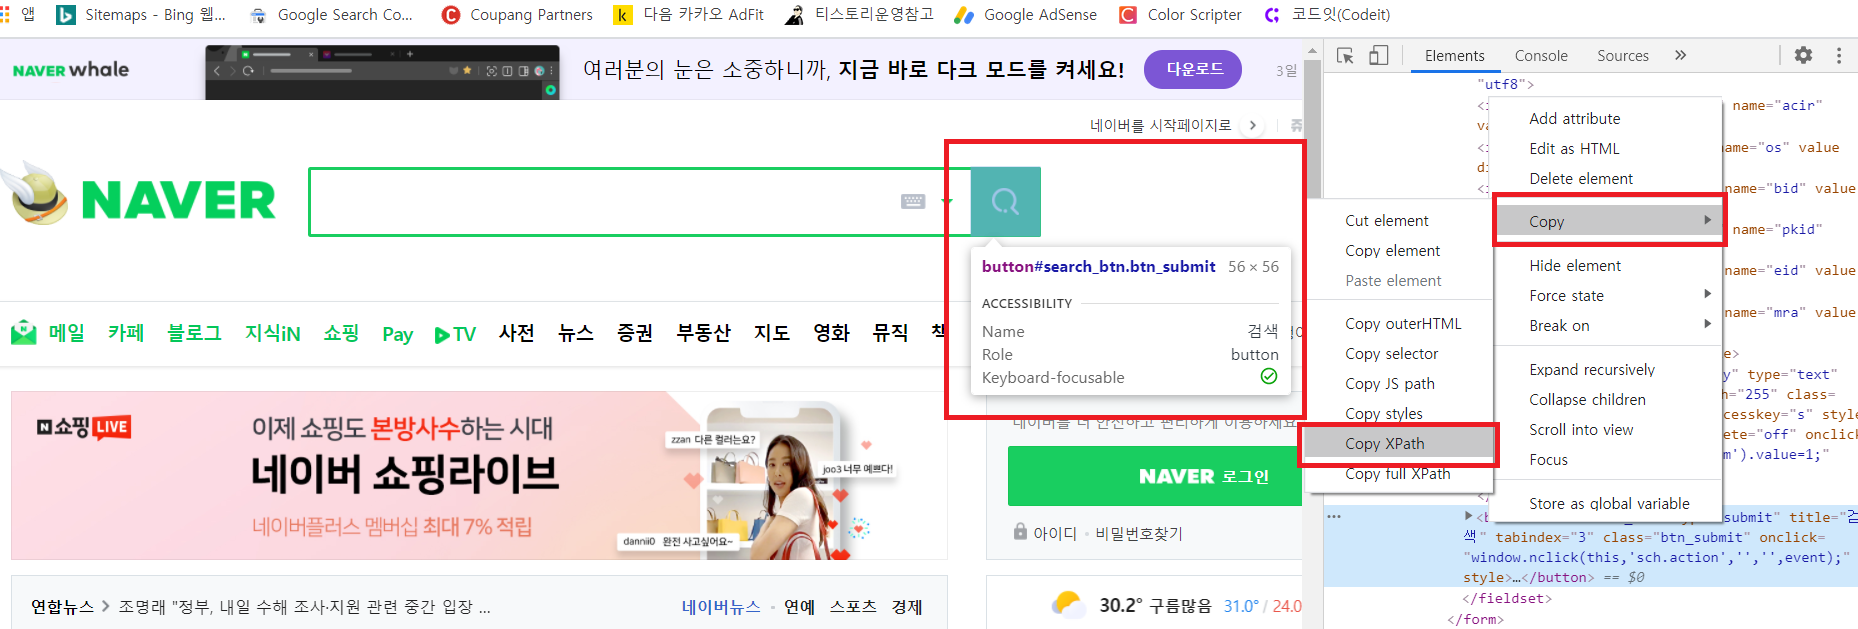
Task: Open the 연예 news link
Action: [799, 607]
